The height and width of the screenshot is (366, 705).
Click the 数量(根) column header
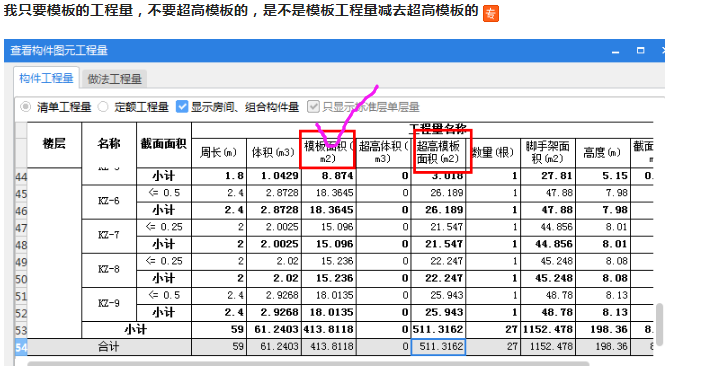(x=493, y=153)
